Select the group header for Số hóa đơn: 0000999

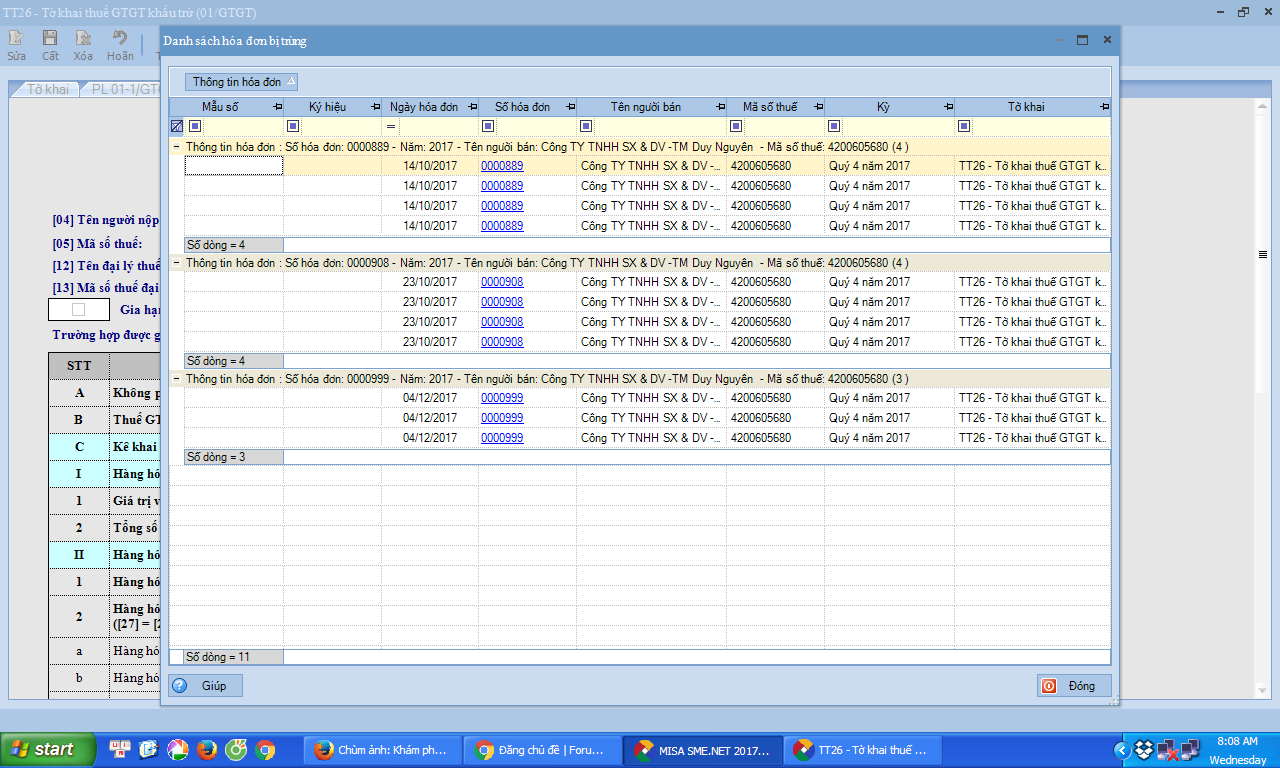(x=640, y=378)
